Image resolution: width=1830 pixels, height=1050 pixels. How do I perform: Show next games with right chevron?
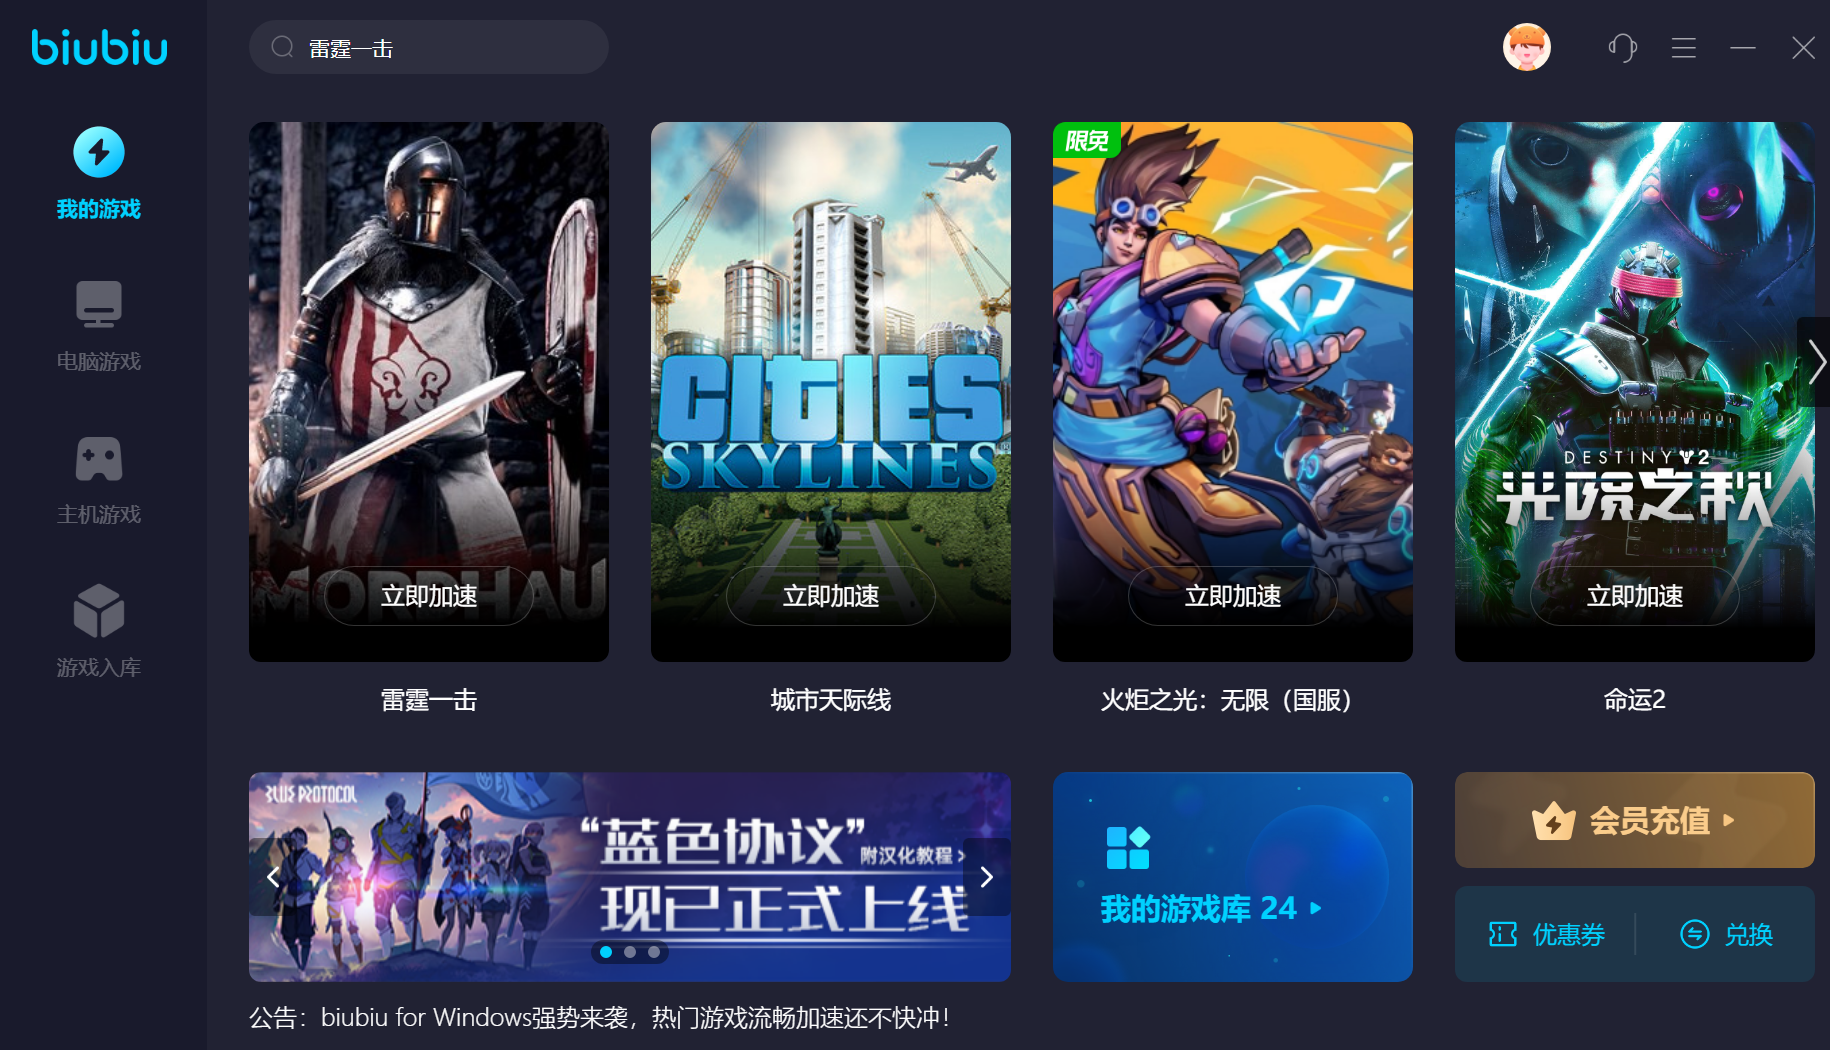(1815, 362)
